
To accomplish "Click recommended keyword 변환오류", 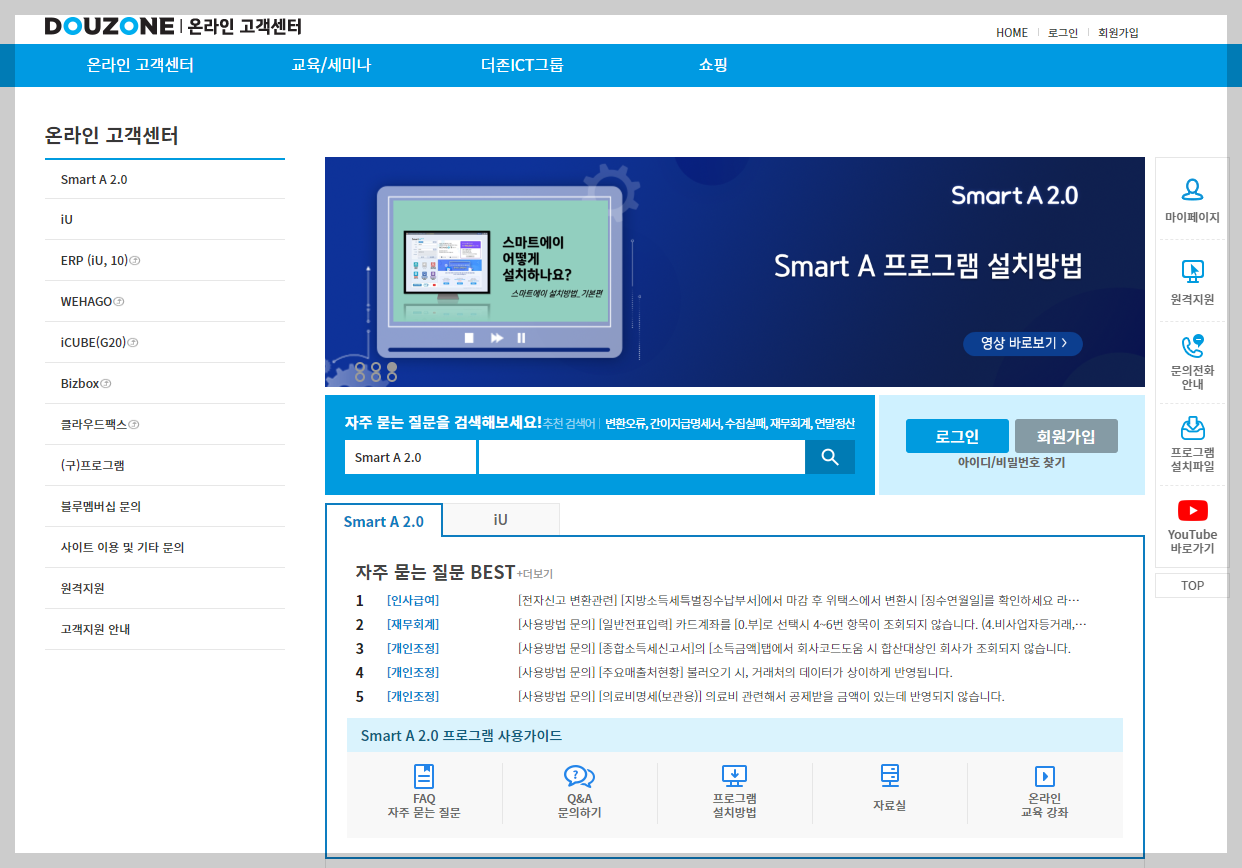I will tap(625, 423).
